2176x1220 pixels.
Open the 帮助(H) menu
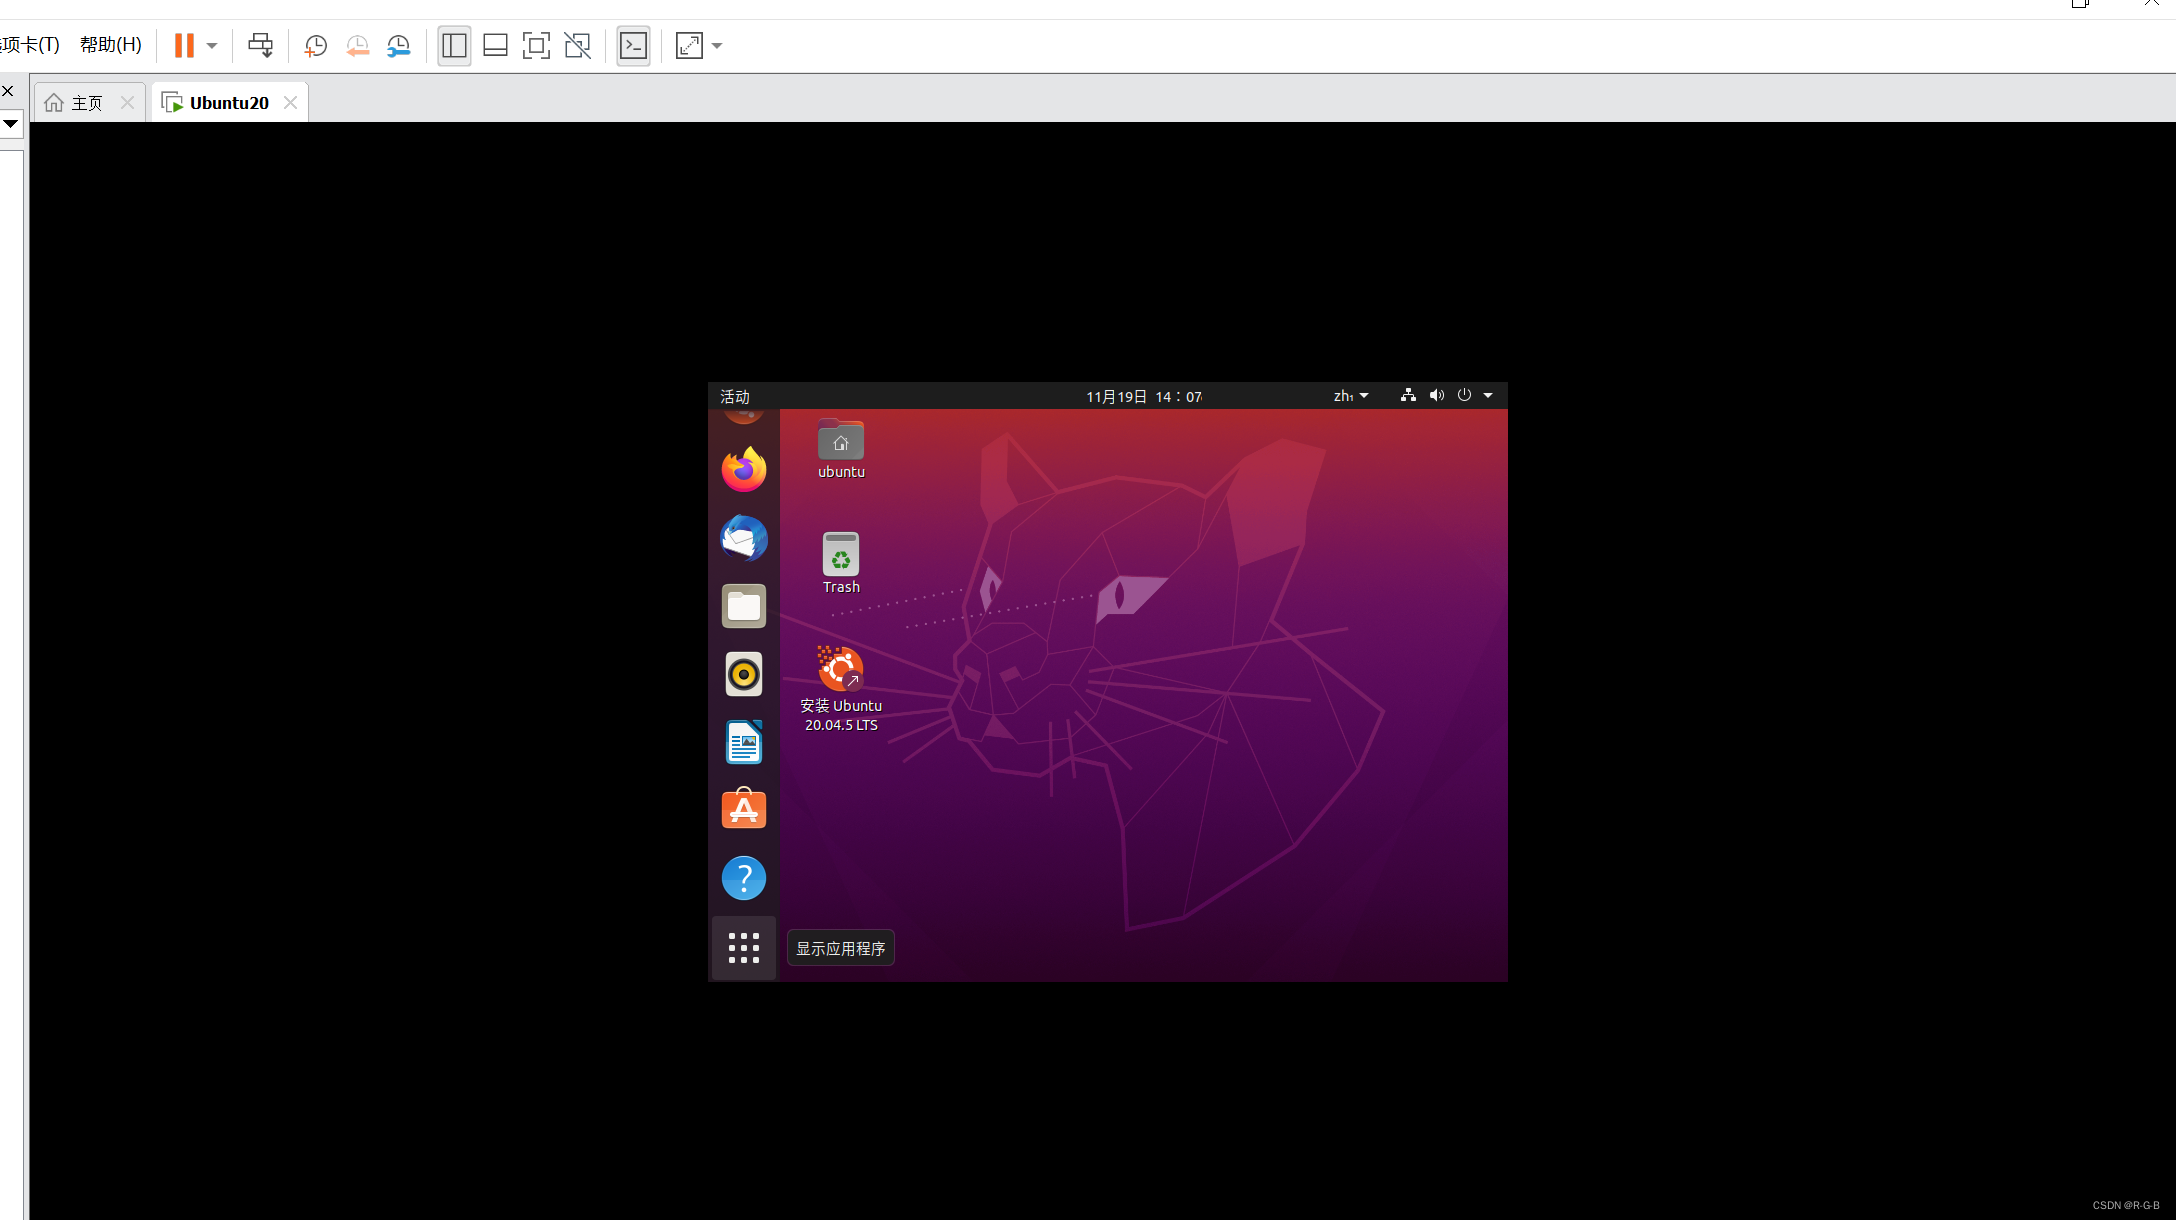pos(110,44)
